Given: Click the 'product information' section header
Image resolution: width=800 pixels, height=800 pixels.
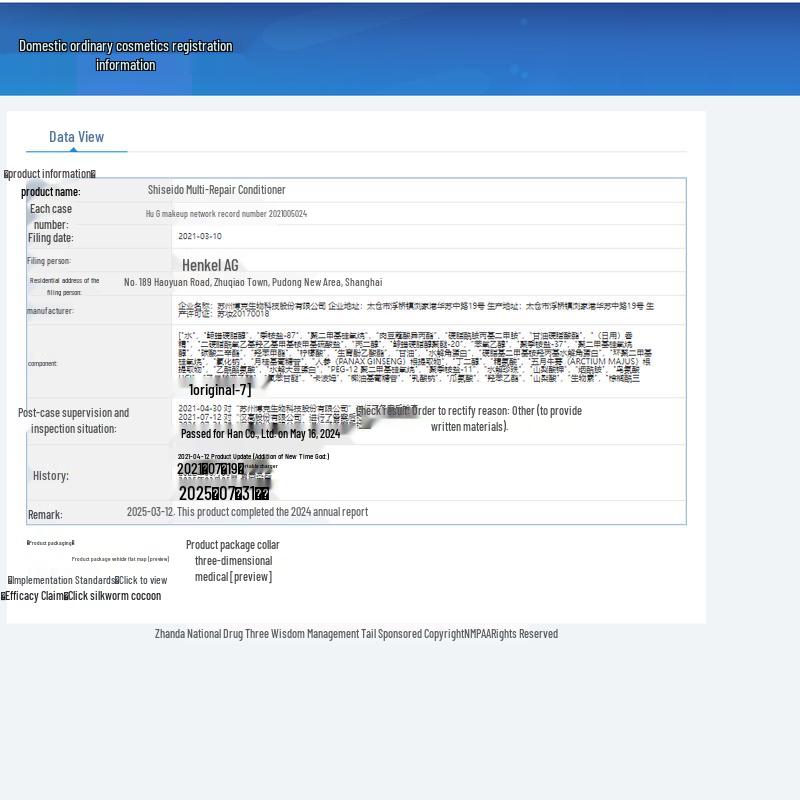Looking at the screenshot, I should (x=49, y=174).
